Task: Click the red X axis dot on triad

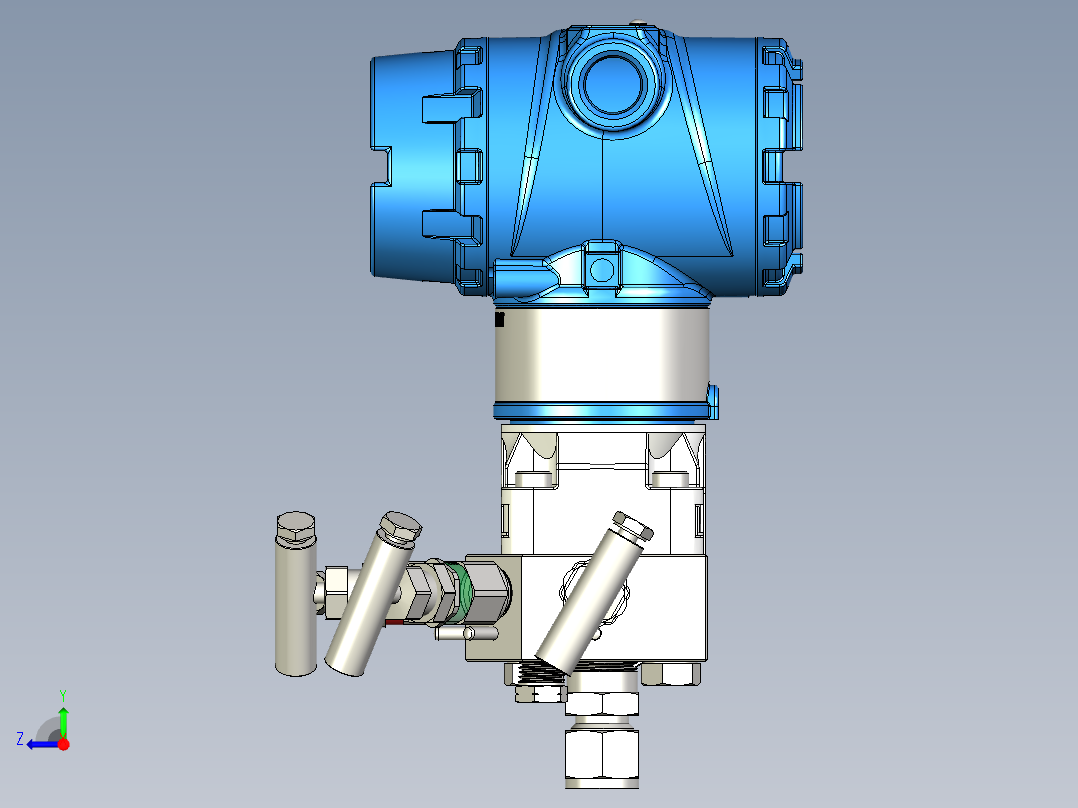Action: tap(63, 743)
